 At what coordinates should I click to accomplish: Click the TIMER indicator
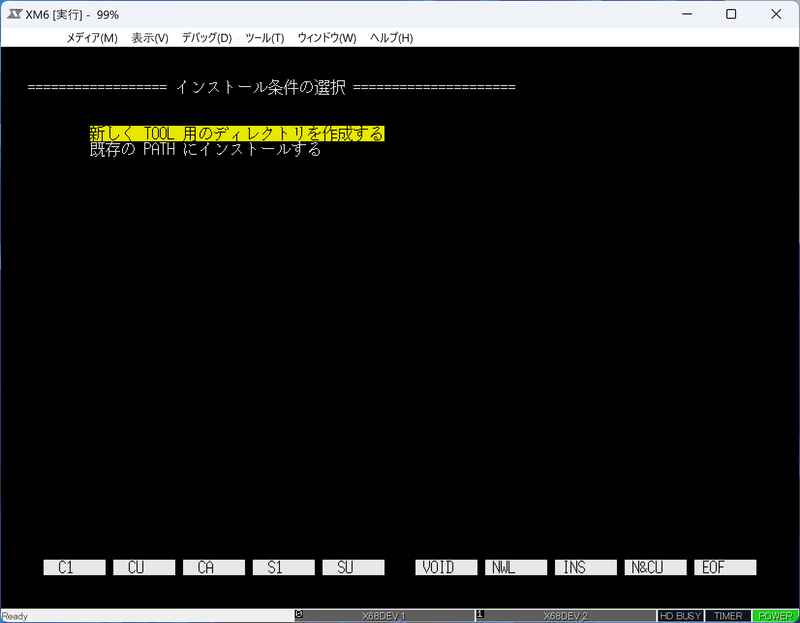pos(728,616)
